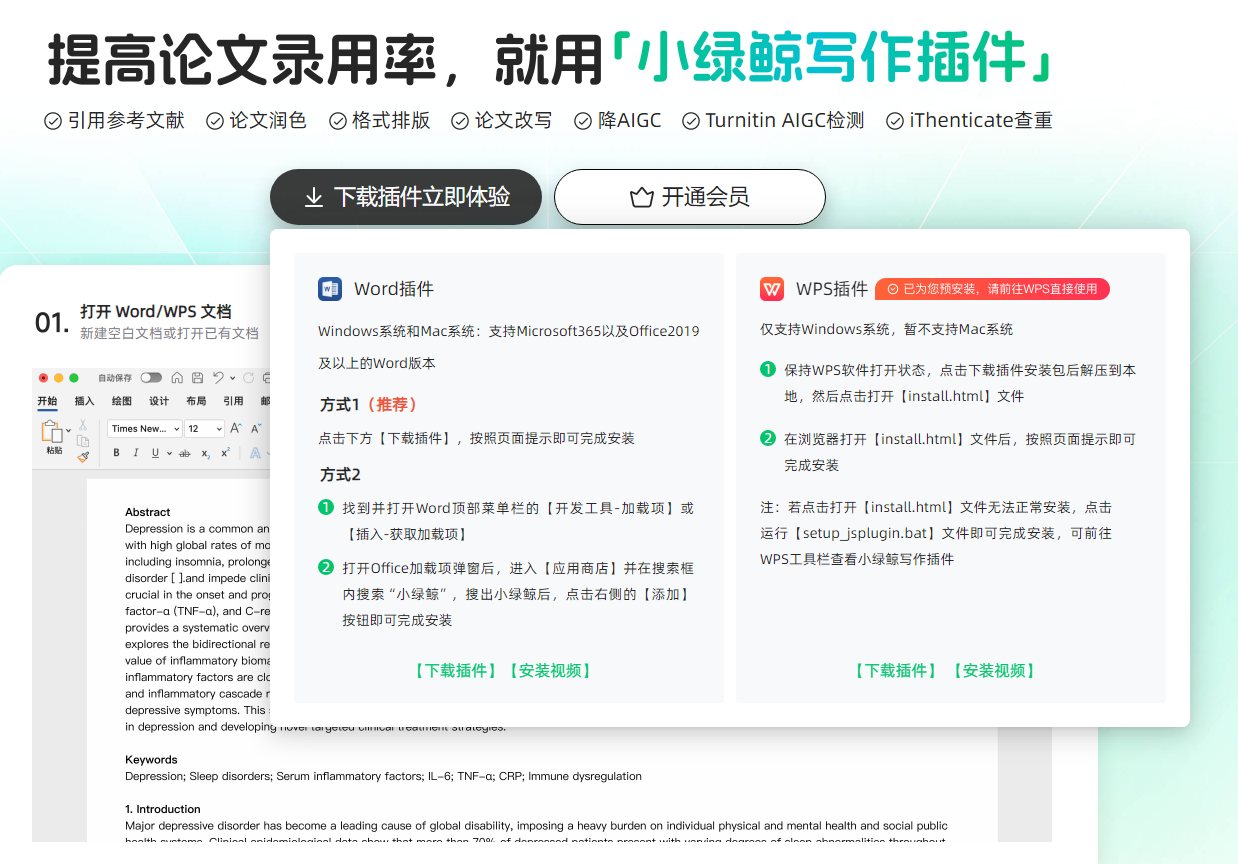Viewport: 1238px width, 864px height.
Task: Click the download icon on the dark button
Action: (x=314, y=197)
